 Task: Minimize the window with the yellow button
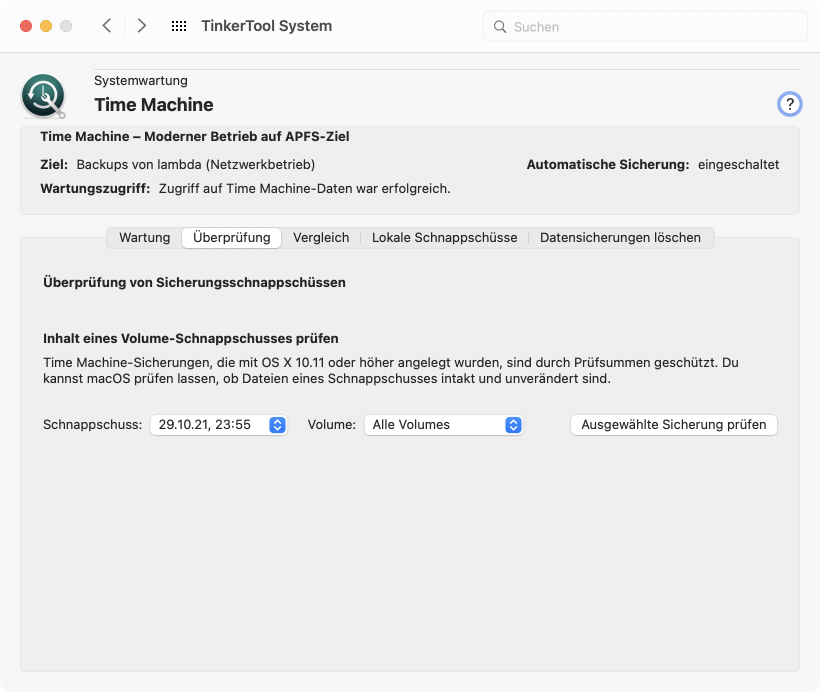pyautogui.click(x=46, y=26)
